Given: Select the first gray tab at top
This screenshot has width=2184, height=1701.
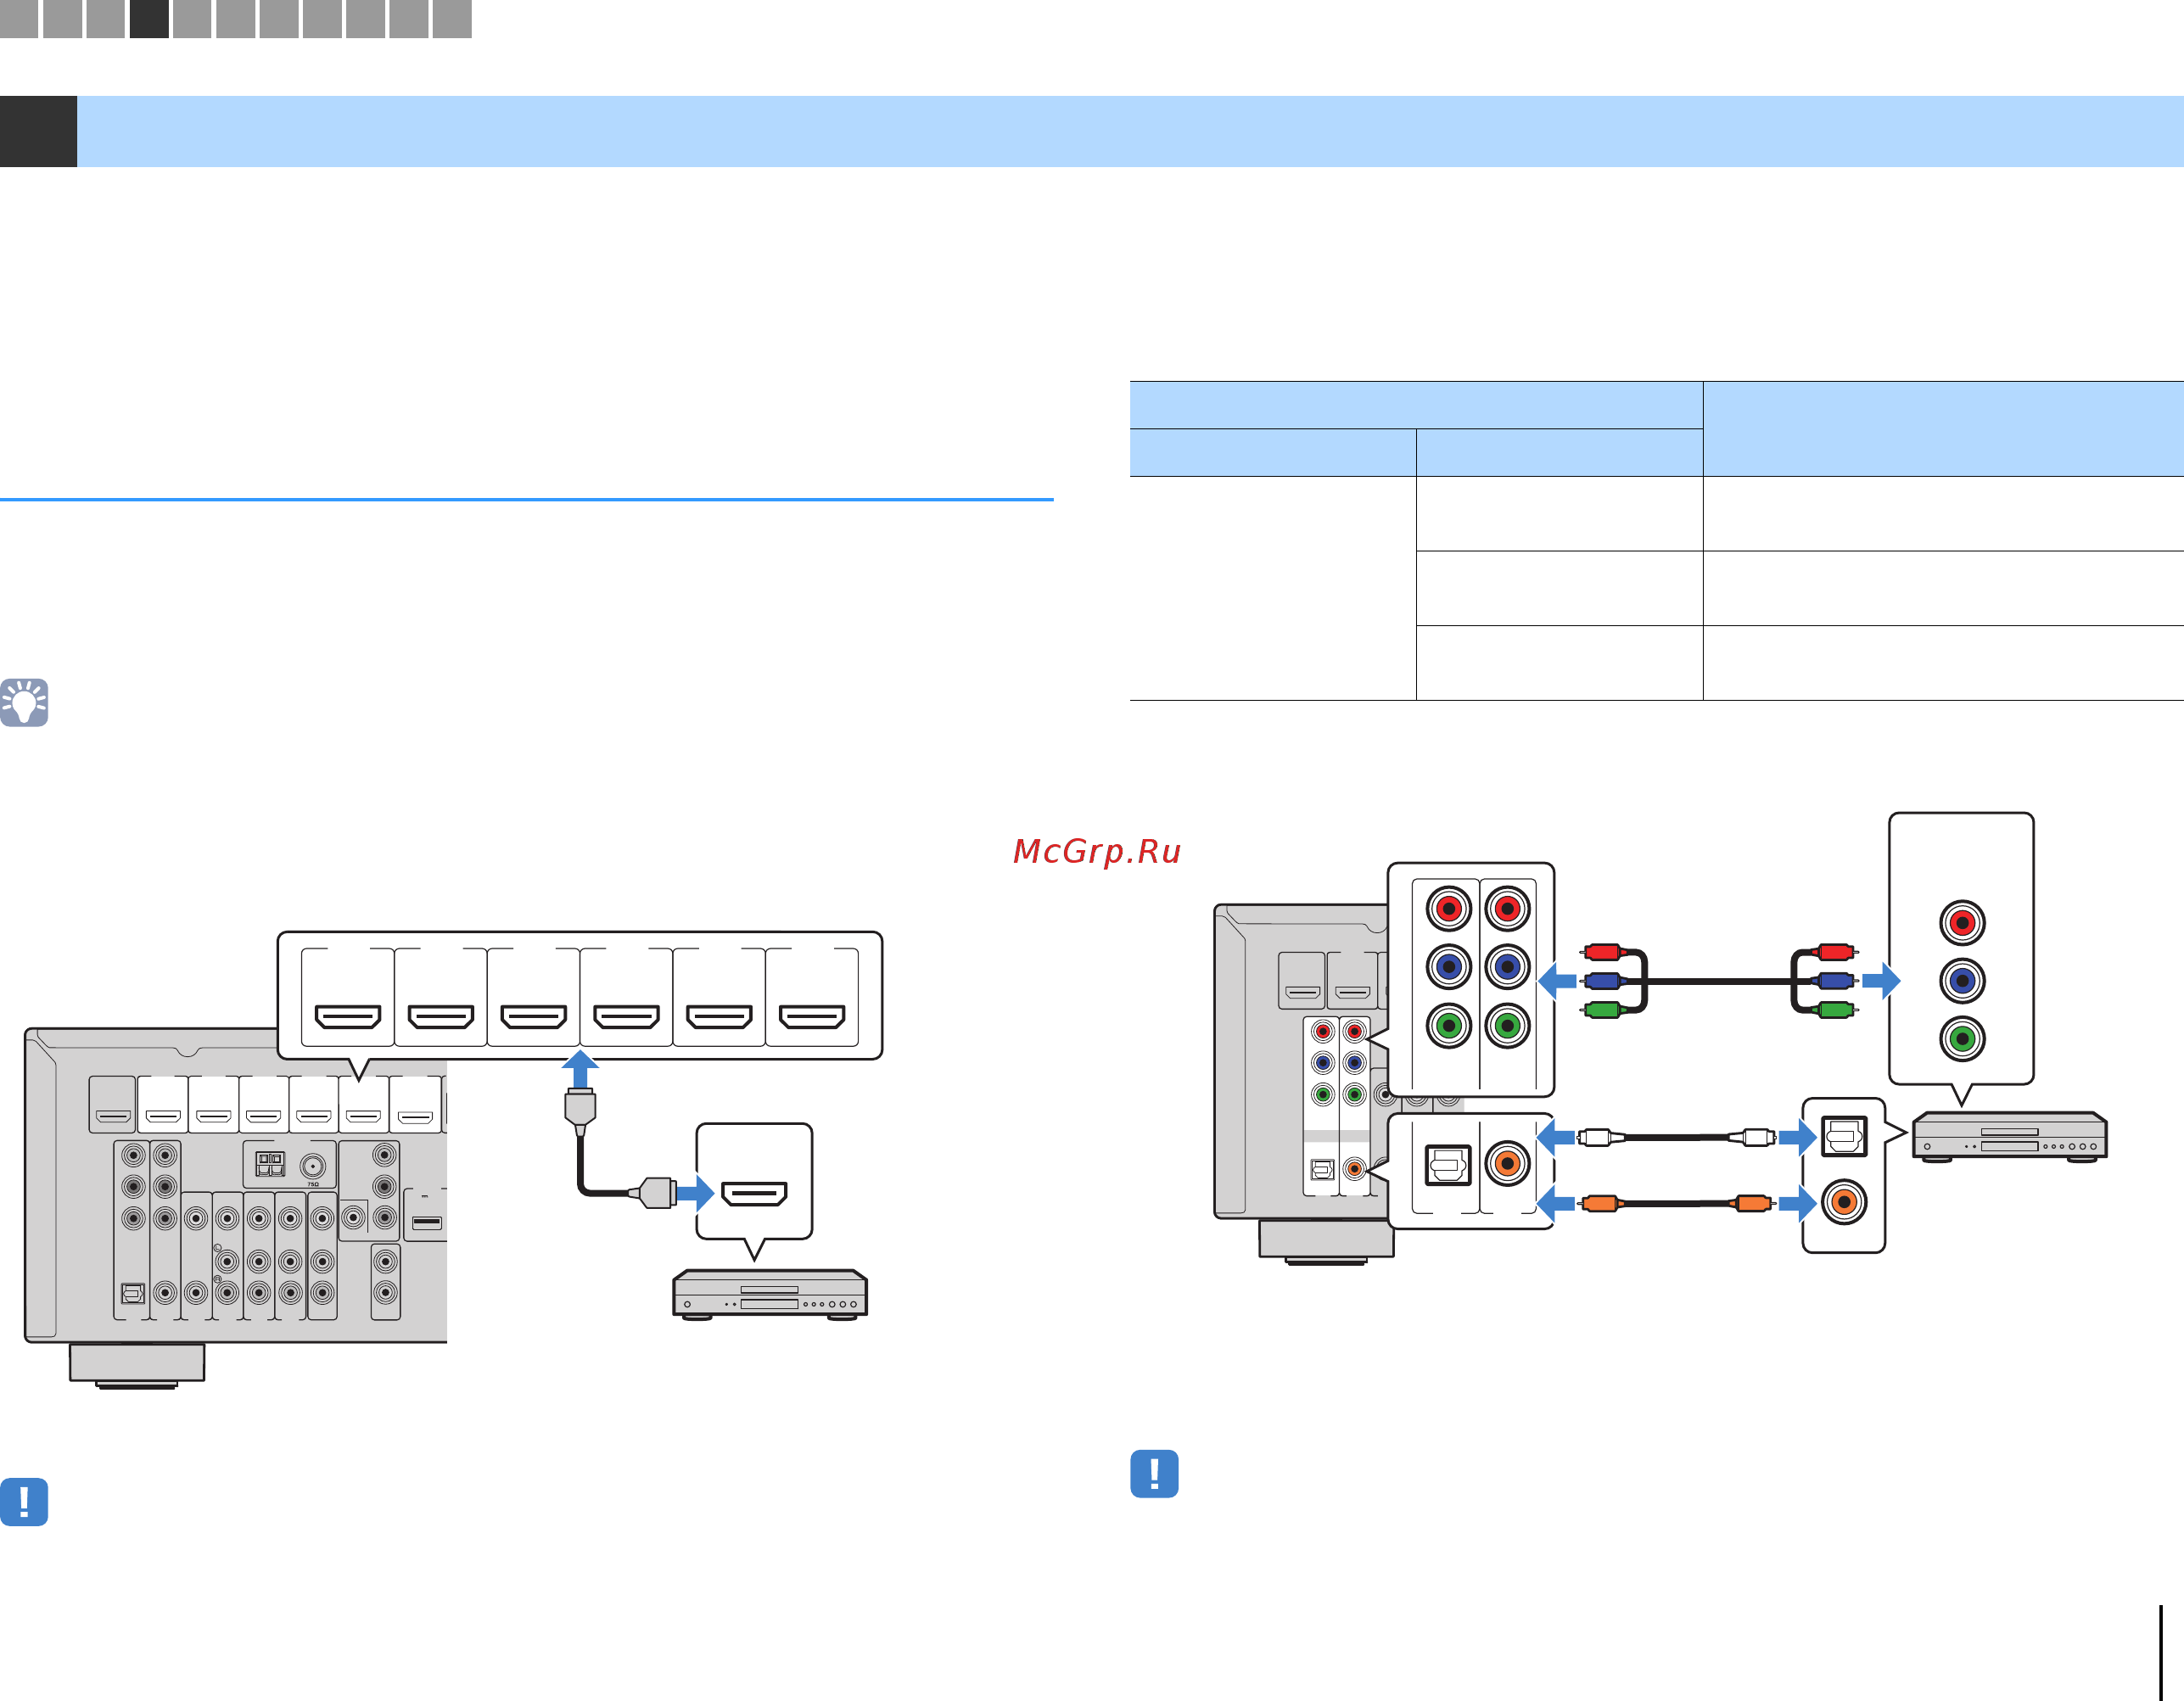Looking at the screenshot, I should pyautogui.click(x=19, y=18).
